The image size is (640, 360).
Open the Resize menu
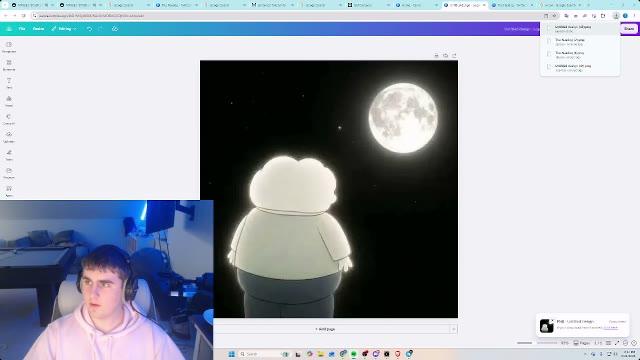tap(38, 29)
